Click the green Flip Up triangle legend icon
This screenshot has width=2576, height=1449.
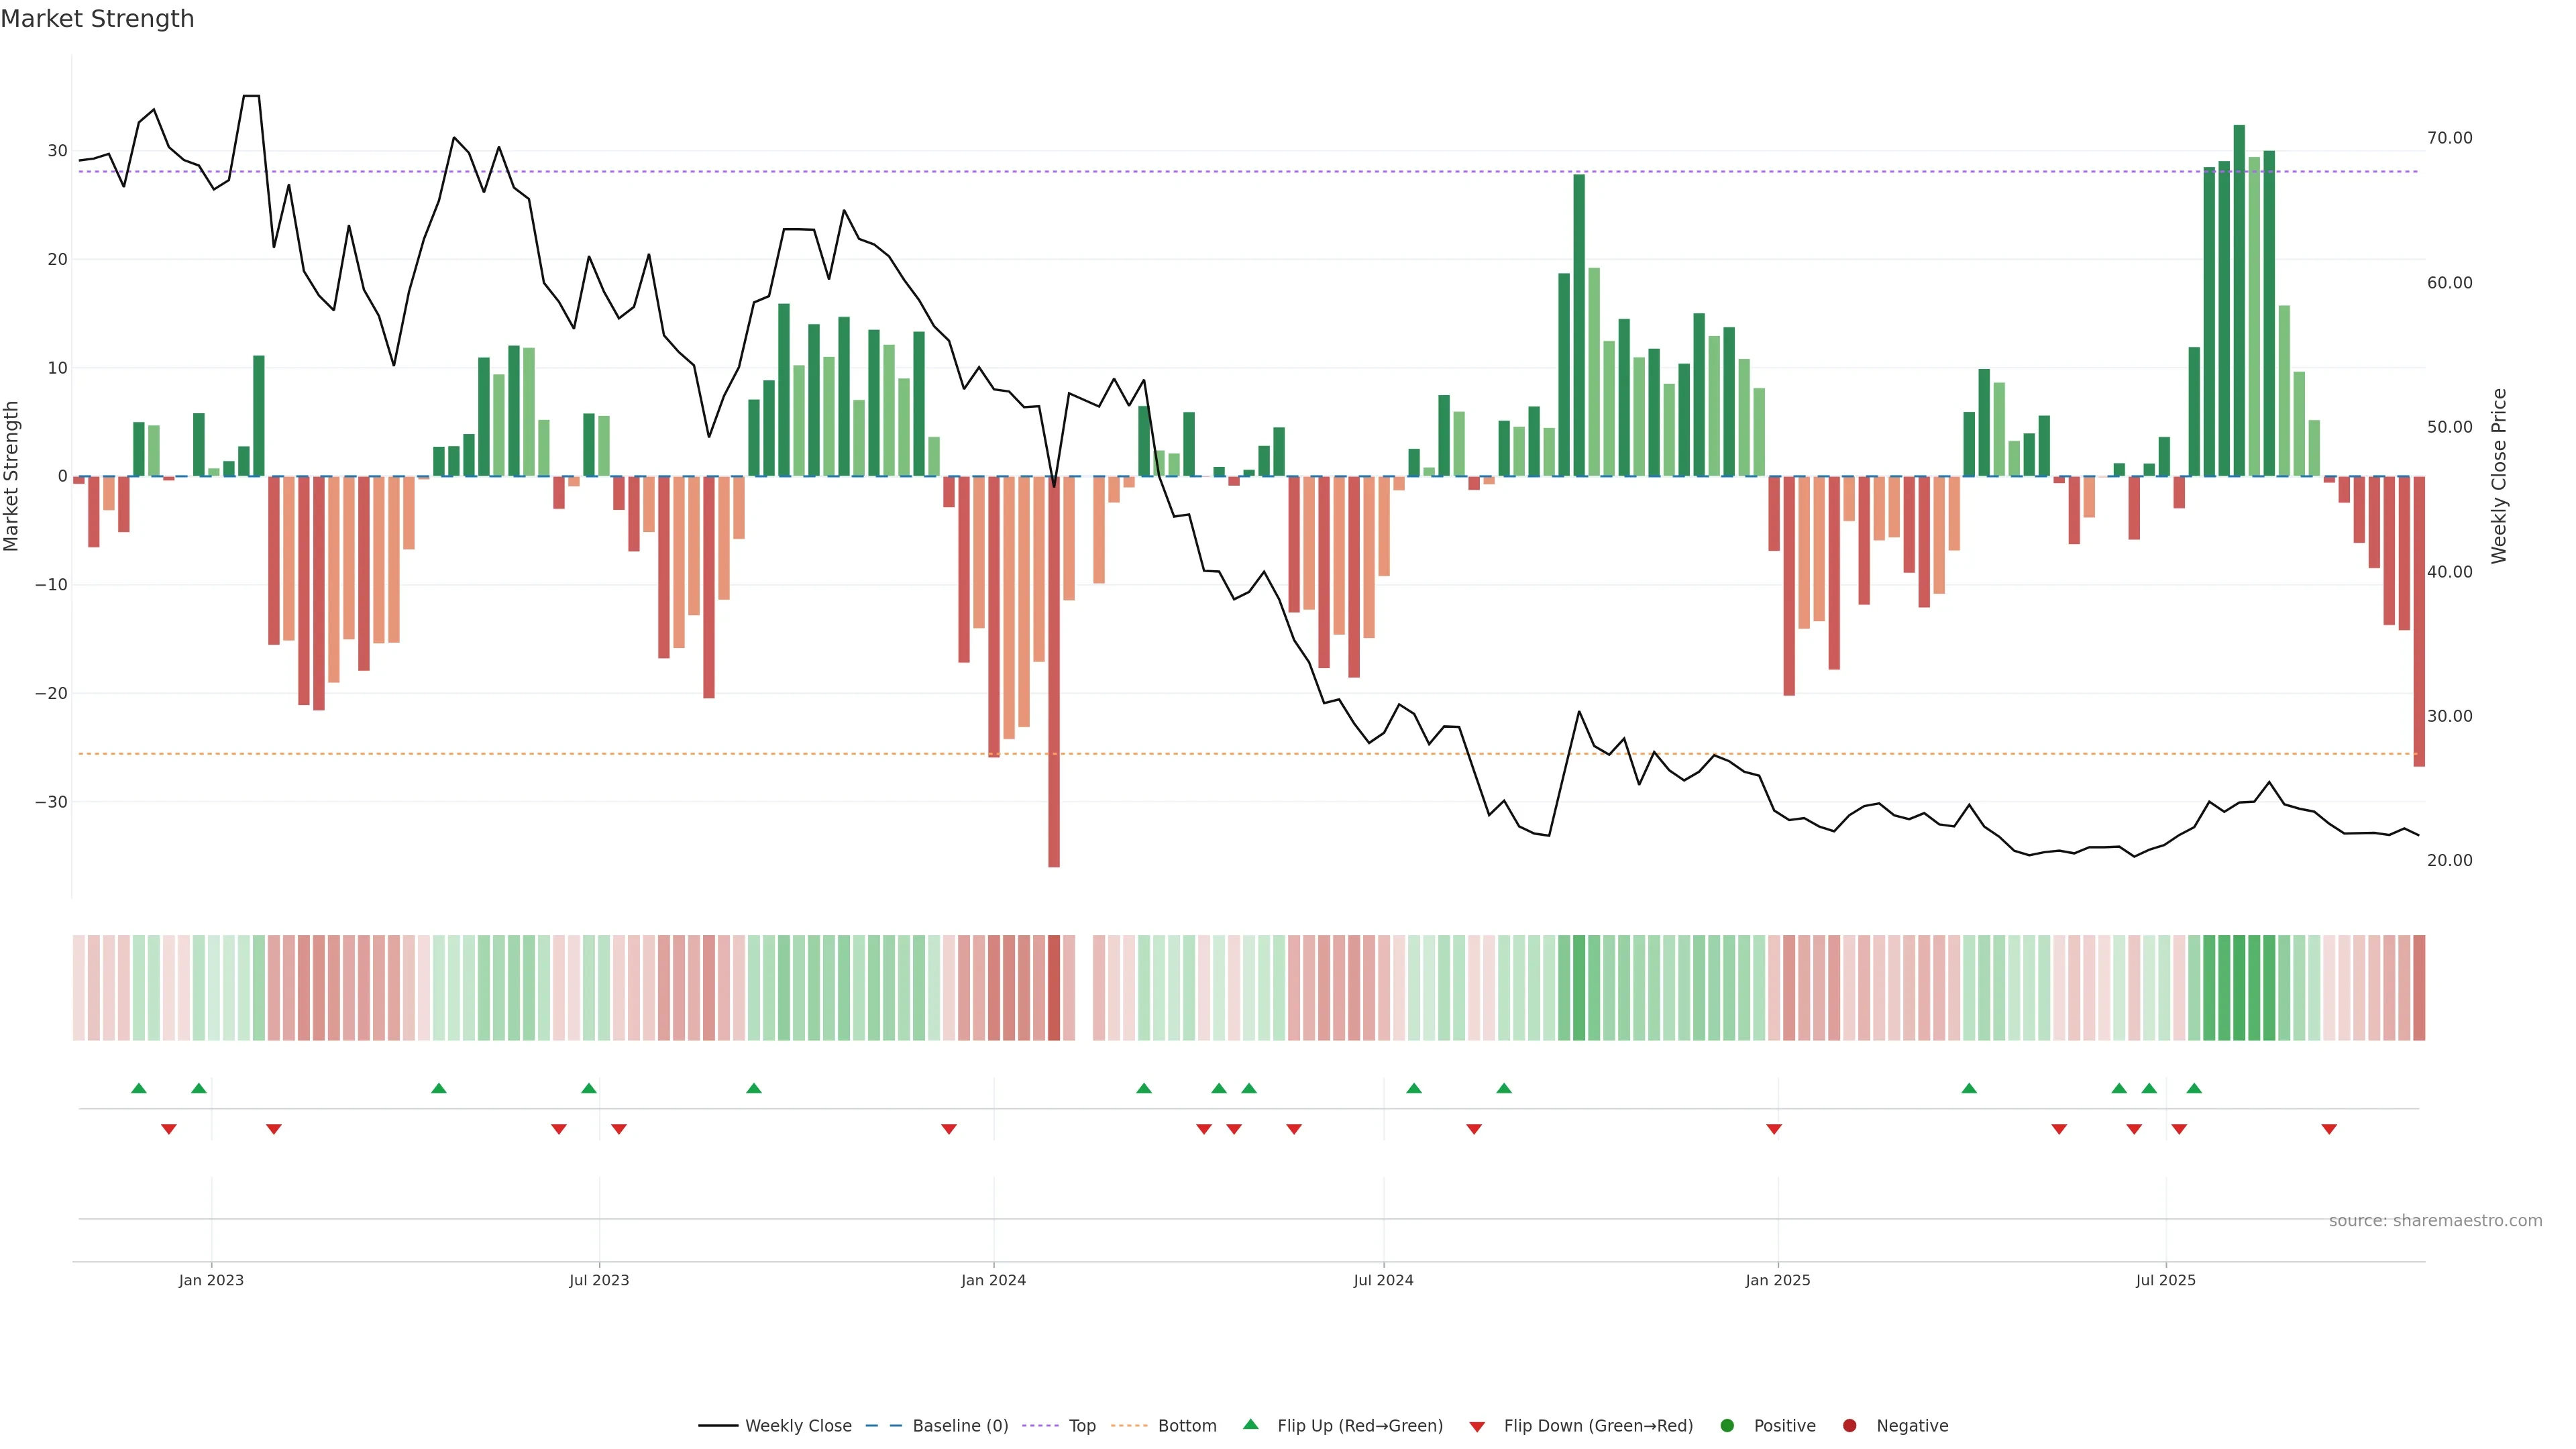[x=1250, y=1425]
